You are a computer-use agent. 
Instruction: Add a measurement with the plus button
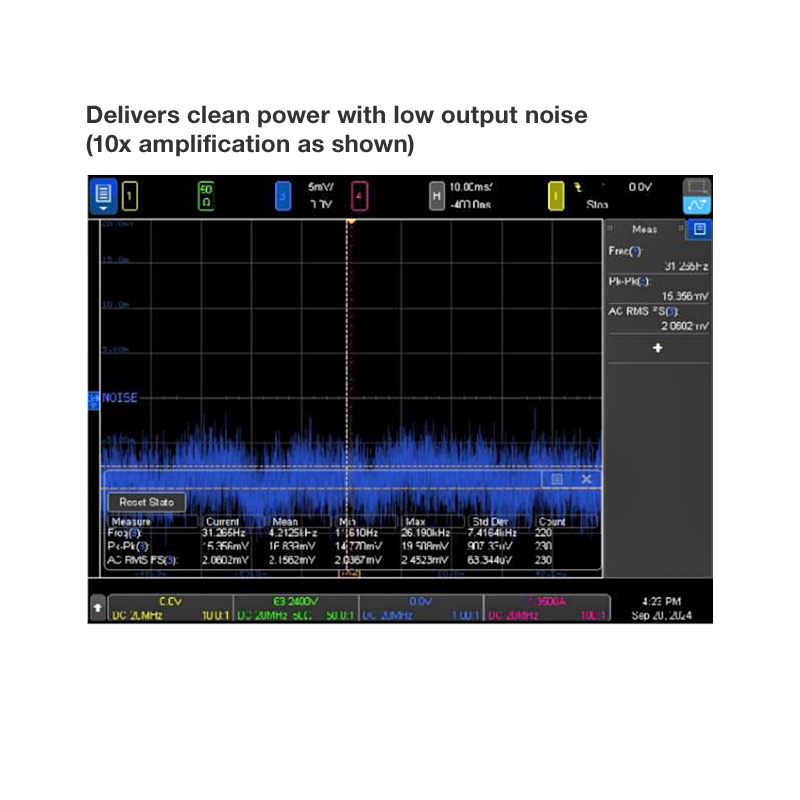658,348
